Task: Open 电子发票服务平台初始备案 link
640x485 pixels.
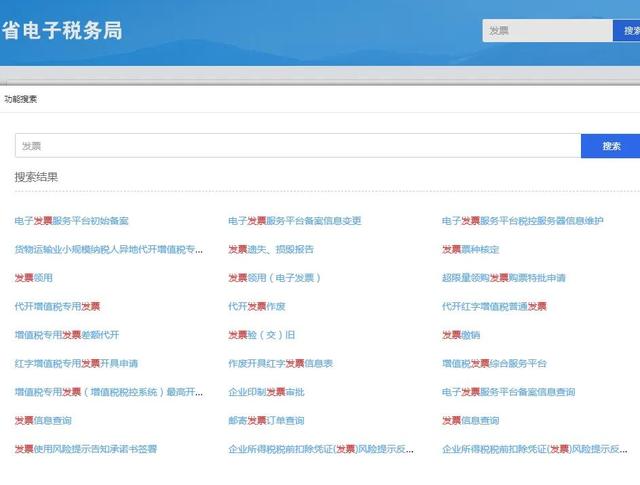Action: click(x=71, y=220)
